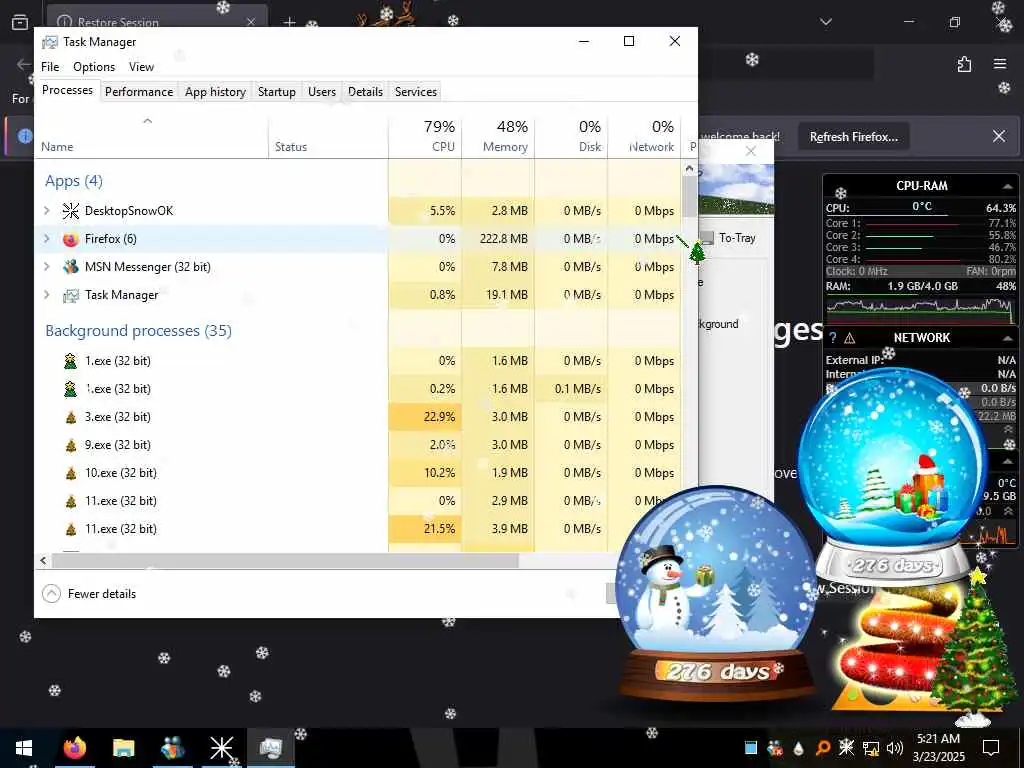Select the 3.exe (32 bit) process row
The image size is (1024, 768).
[358, 417]
